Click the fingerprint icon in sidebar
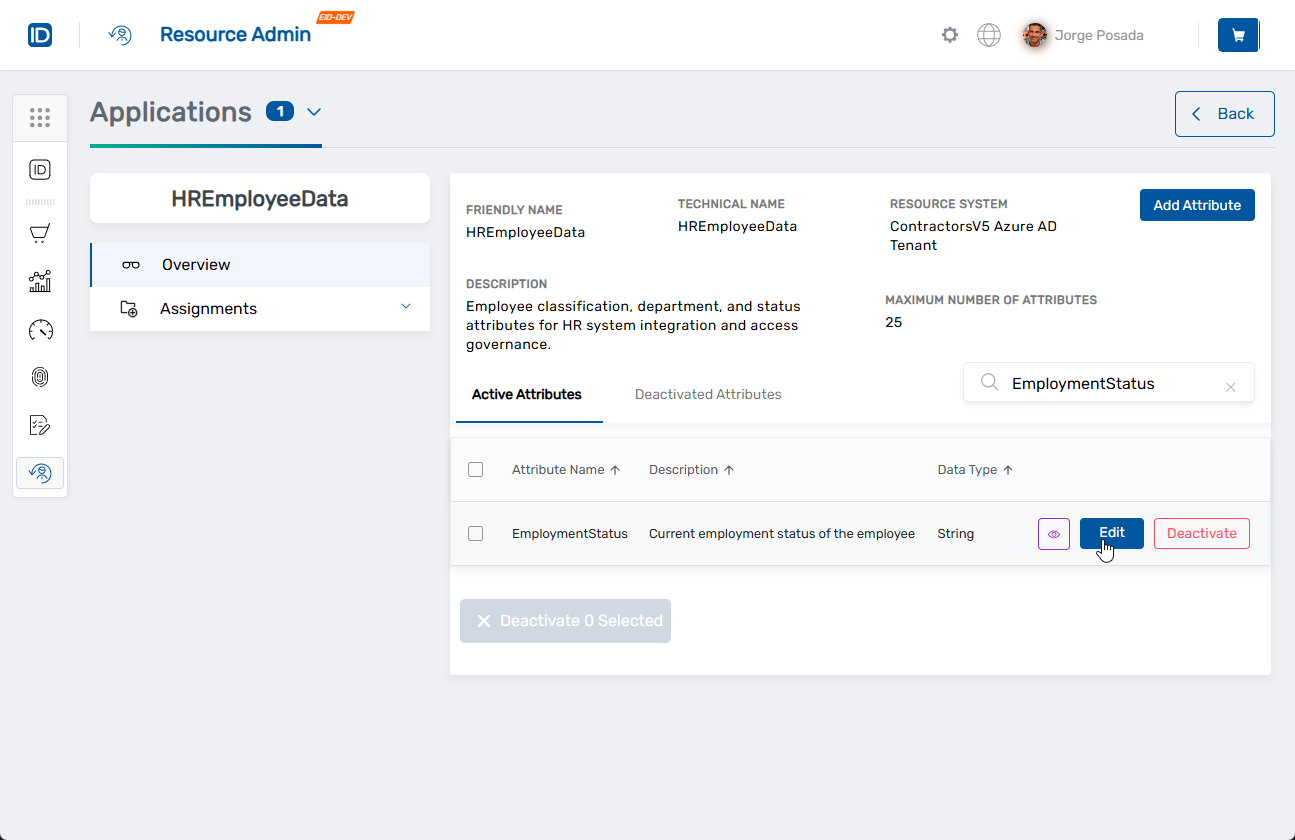Viewport: 1295px width, 840px height. tap(40, 377)
